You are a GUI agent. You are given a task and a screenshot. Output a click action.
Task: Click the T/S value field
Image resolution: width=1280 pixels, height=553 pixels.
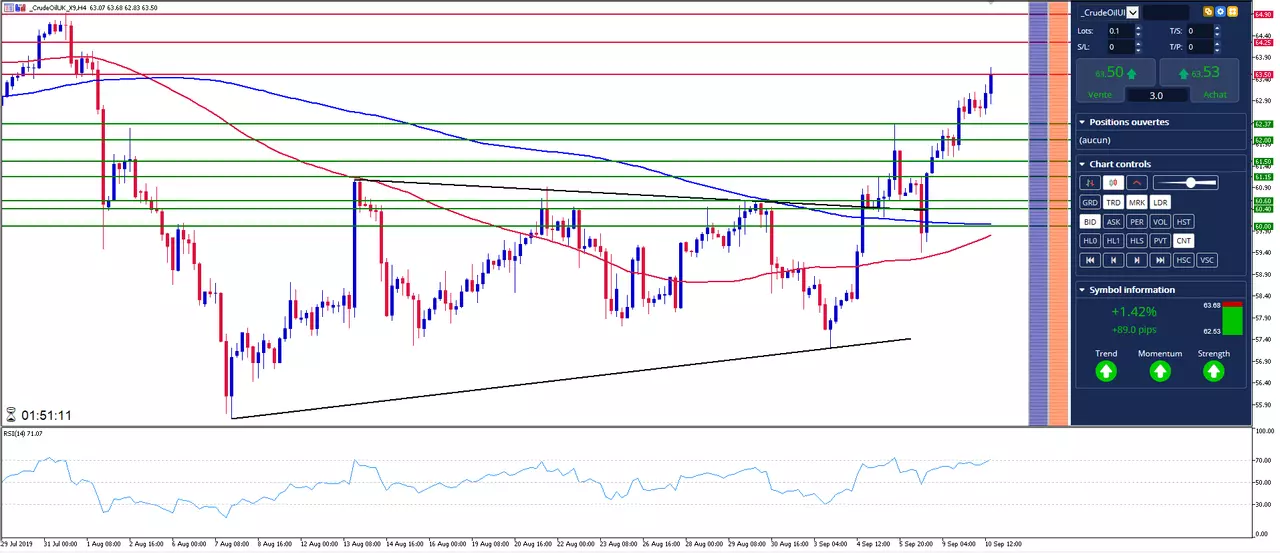[1199, 31]
